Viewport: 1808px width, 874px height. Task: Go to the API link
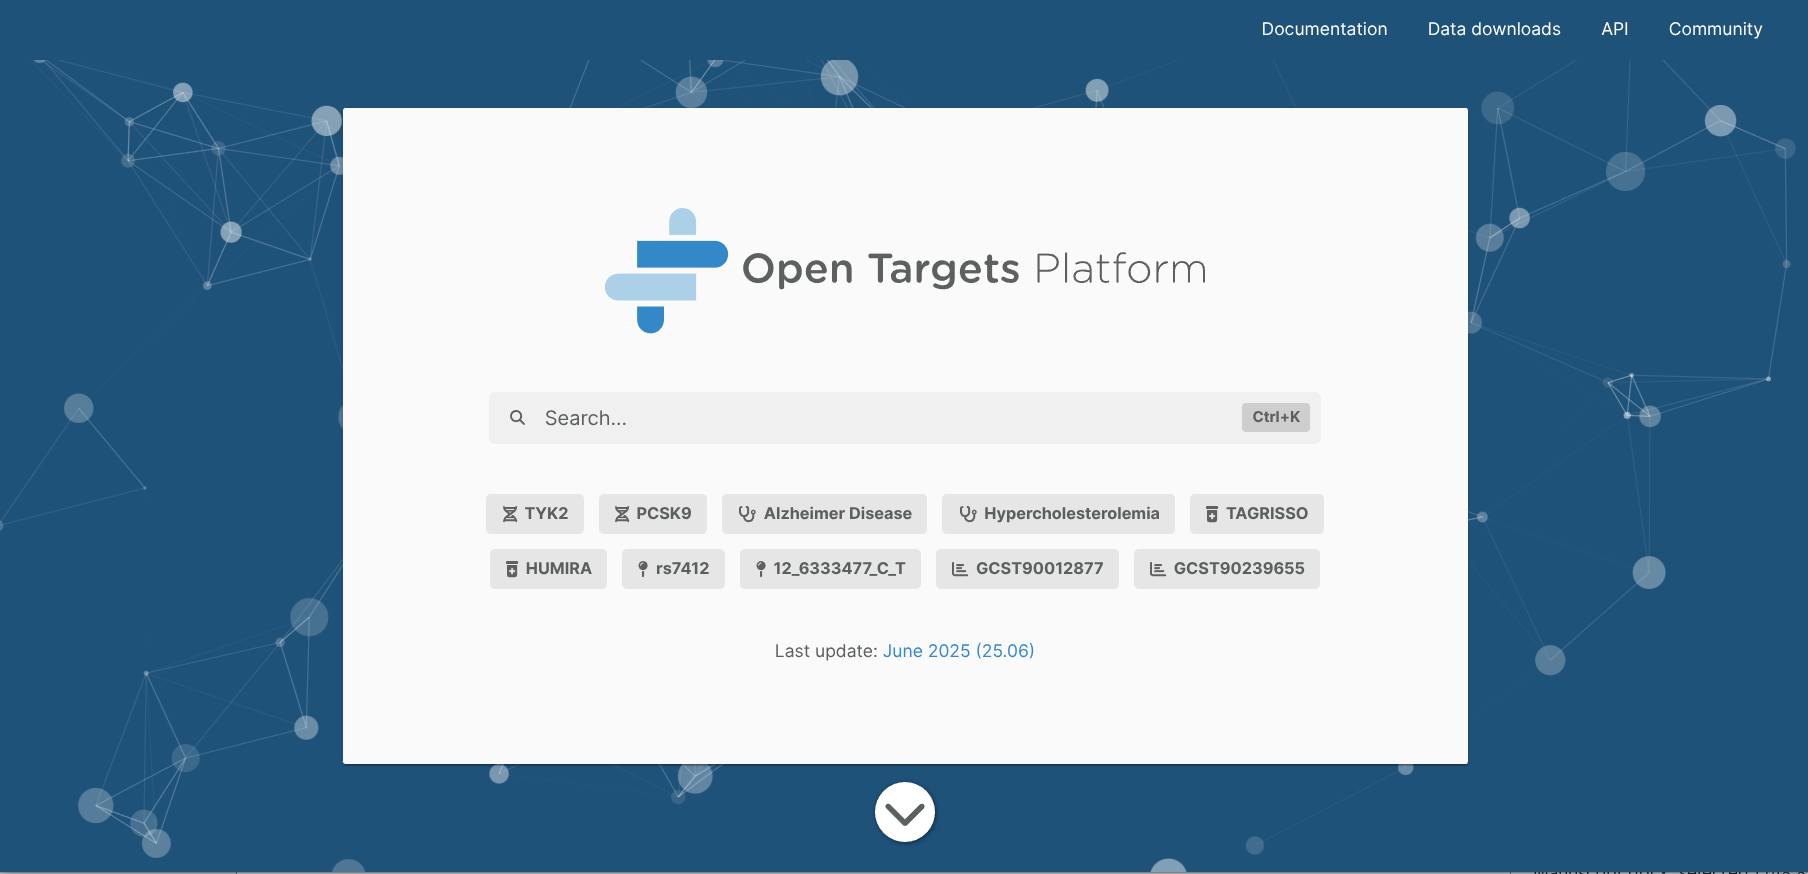pyautogui.click(x=1614, y=29)
